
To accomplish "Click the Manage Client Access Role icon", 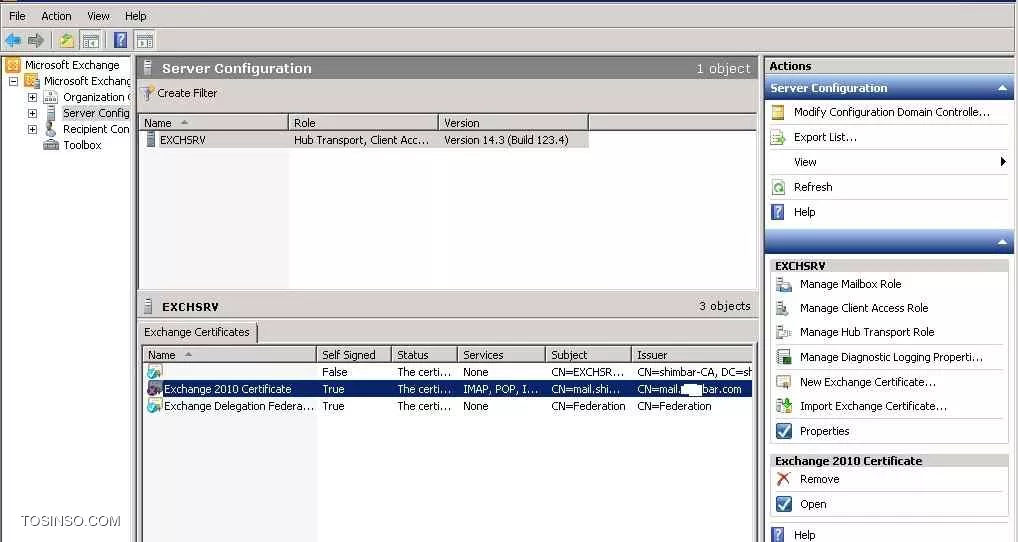I will click(784, 308).
